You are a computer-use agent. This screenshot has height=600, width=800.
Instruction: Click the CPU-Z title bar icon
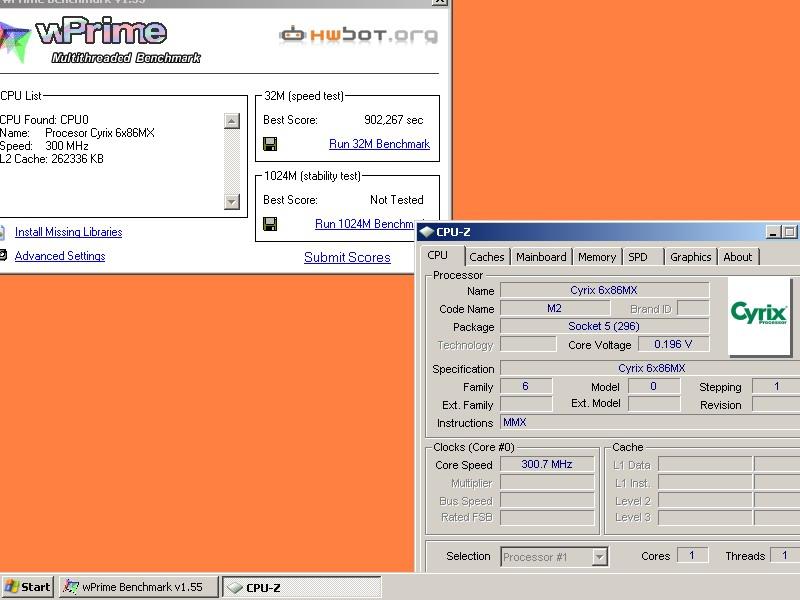point(427,232)
